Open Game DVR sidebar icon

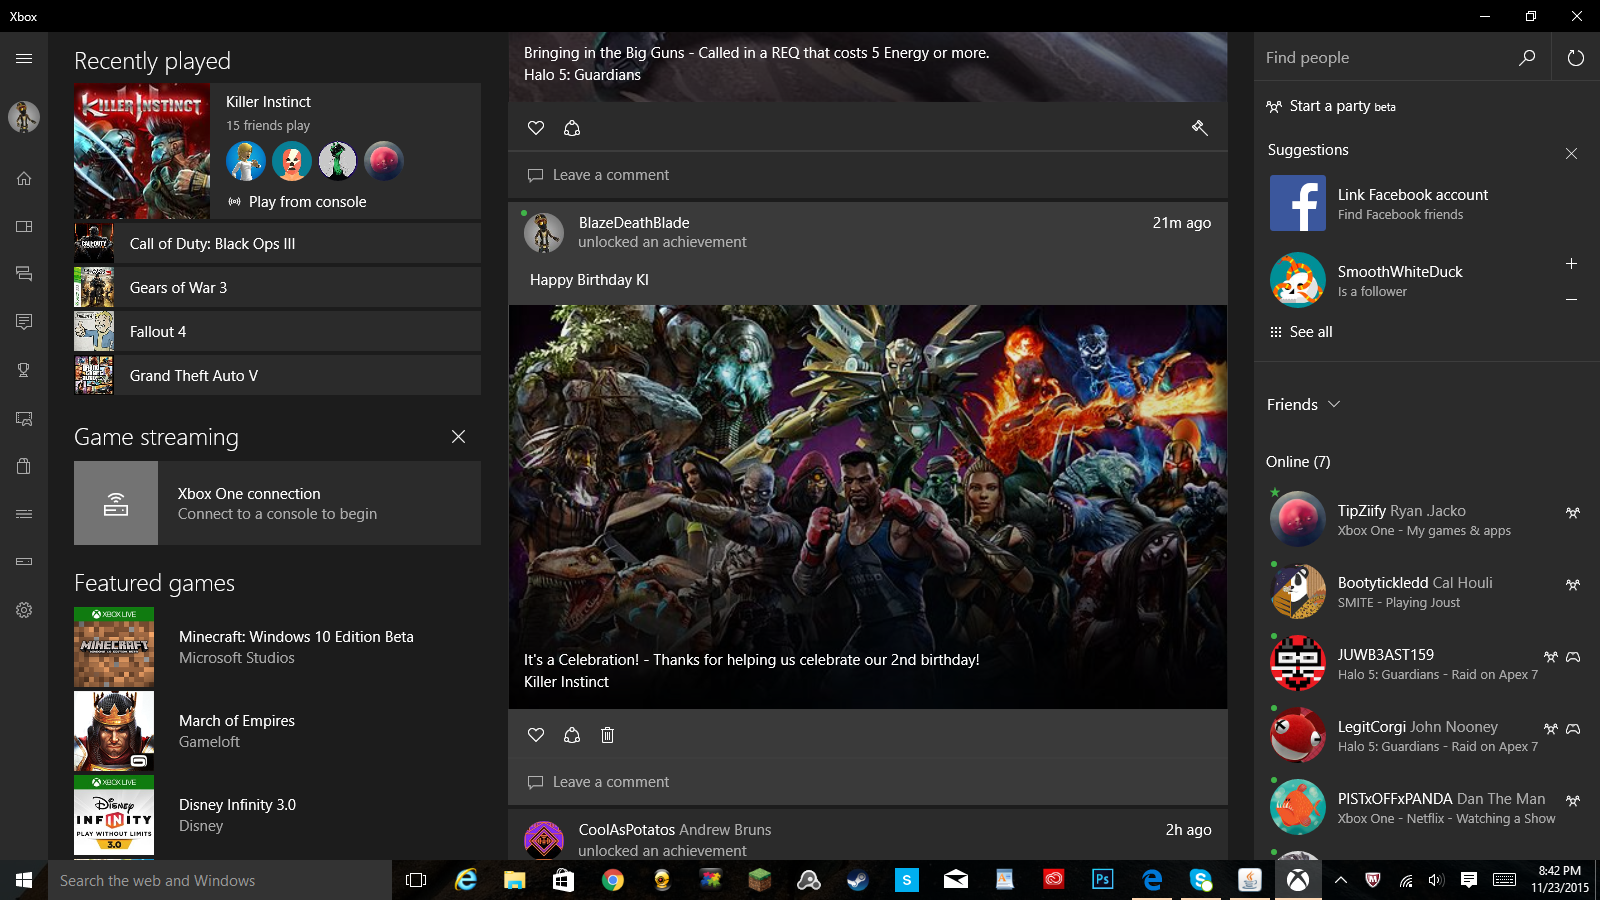pyautogui.click(x=24, y=418)
